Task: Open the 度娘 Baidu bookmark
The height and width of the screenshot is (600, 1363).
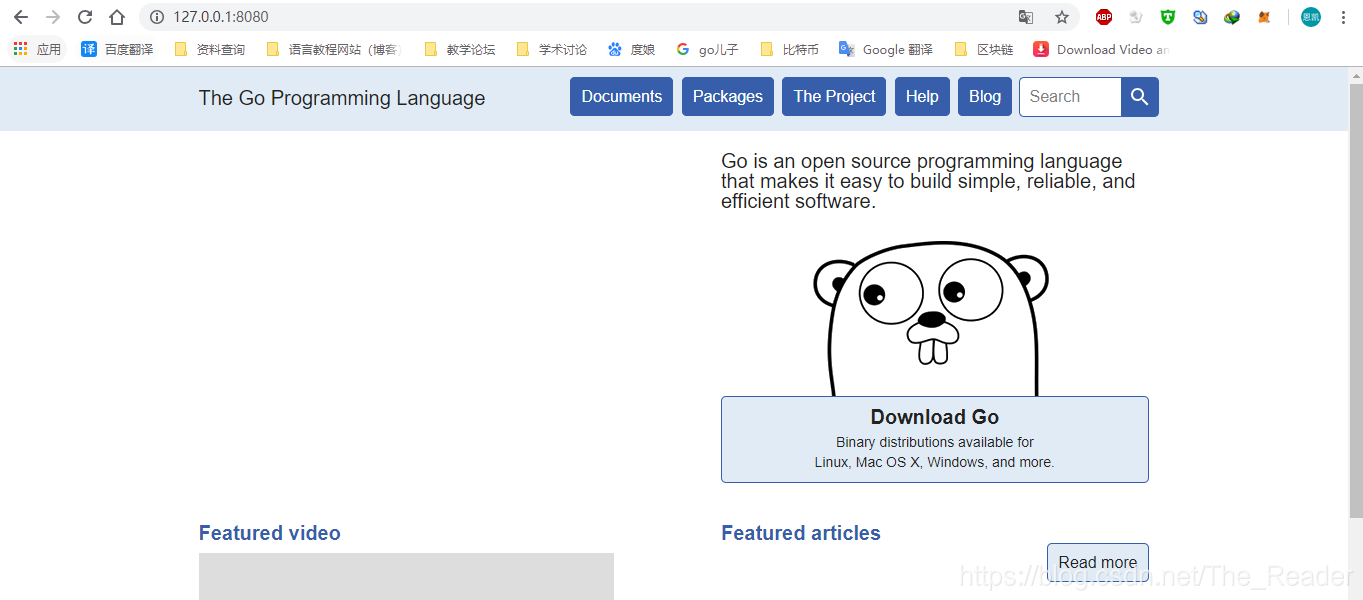Action: [x=631, y=49]
